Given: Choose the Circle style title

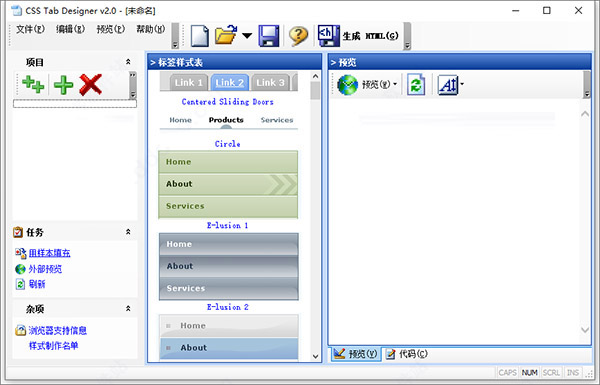Looking at the screenshot, I should 228,144.
